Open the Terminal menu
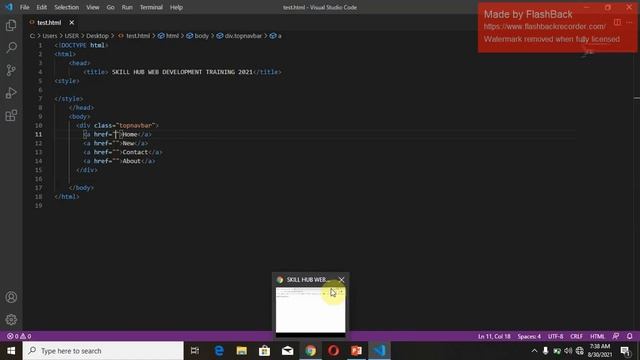Screen dimensions: 640x360 tap(151, 7)
